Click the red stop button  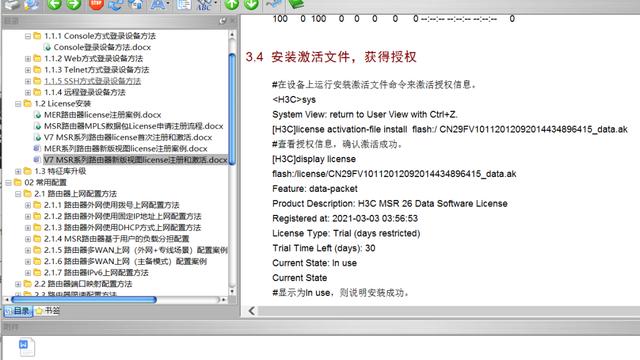[x=96, y=4]
